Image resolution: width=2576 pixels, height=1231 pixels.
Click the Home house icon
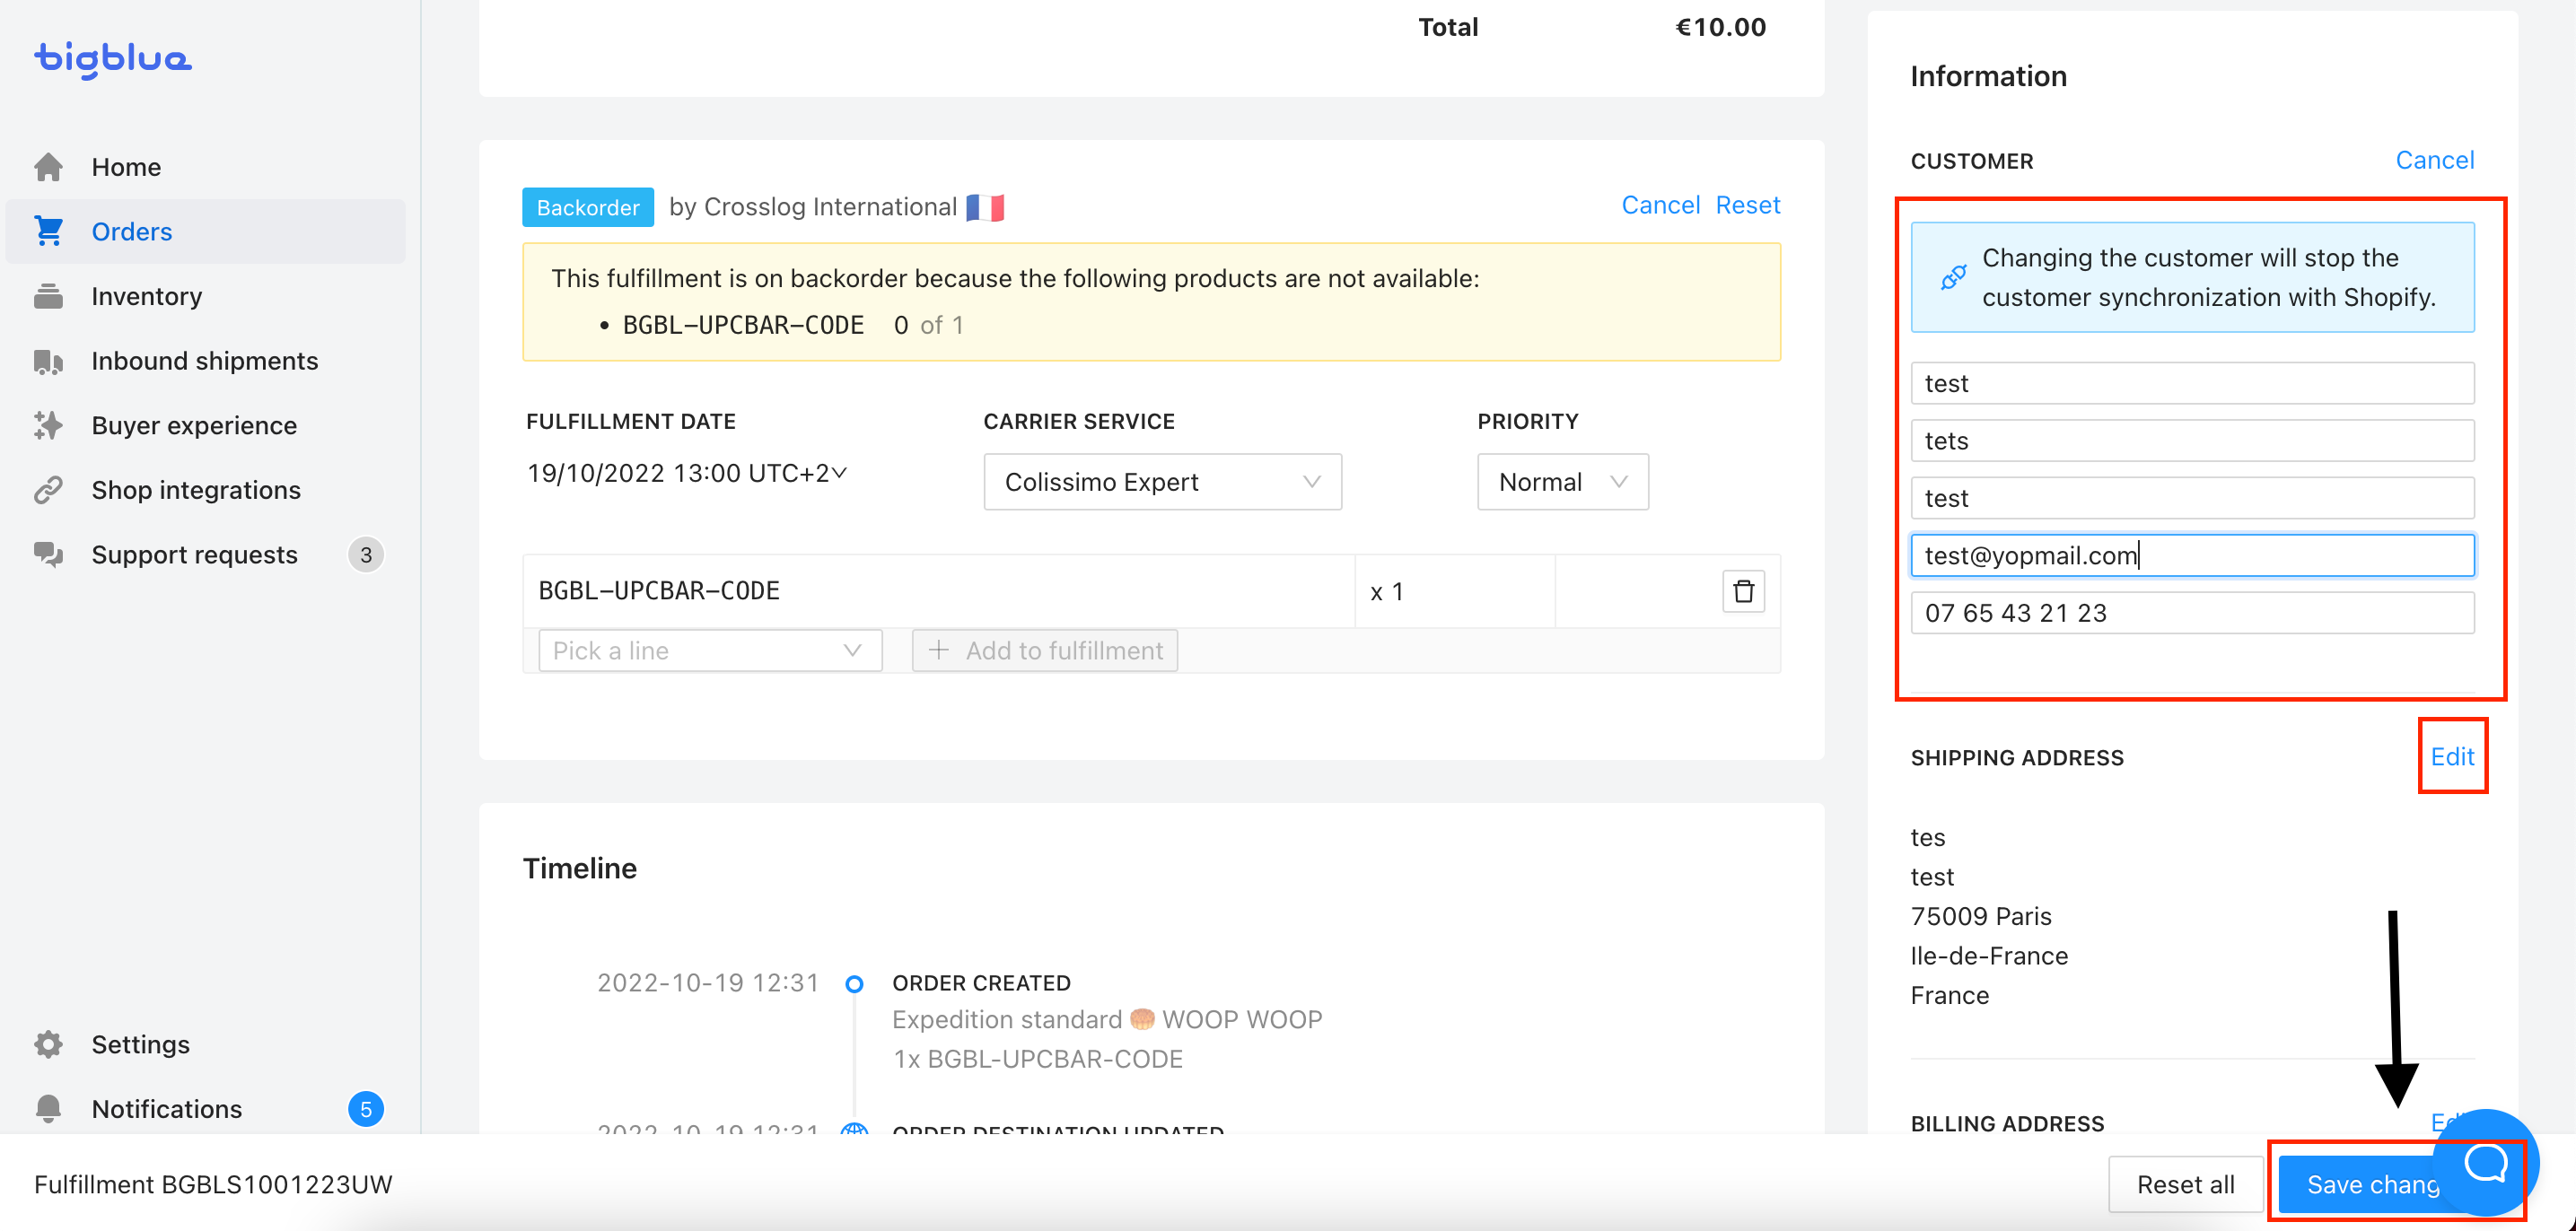point(48,167)
